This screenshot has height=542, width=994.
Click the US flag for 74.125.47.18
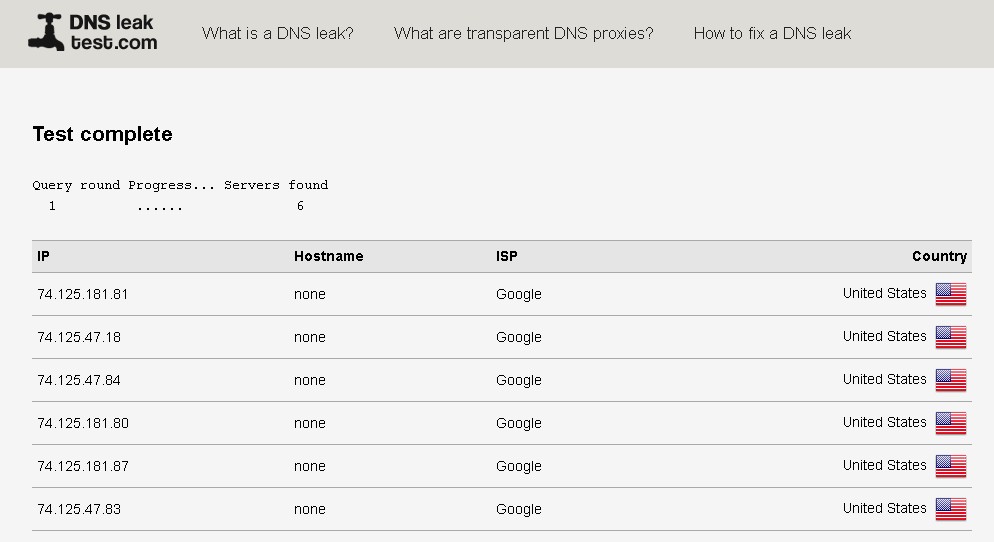click(x=951, y=337)
